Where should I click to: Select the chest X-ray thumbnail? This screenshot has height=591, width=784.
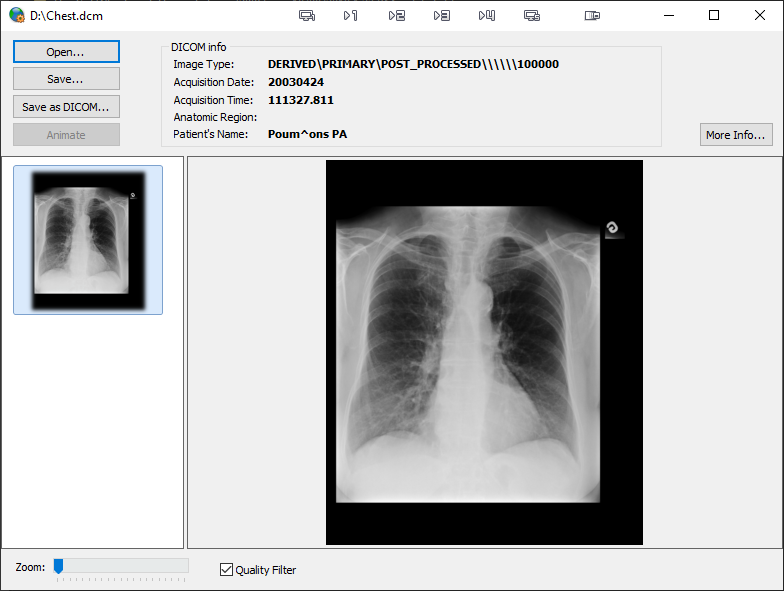(88, 240)
